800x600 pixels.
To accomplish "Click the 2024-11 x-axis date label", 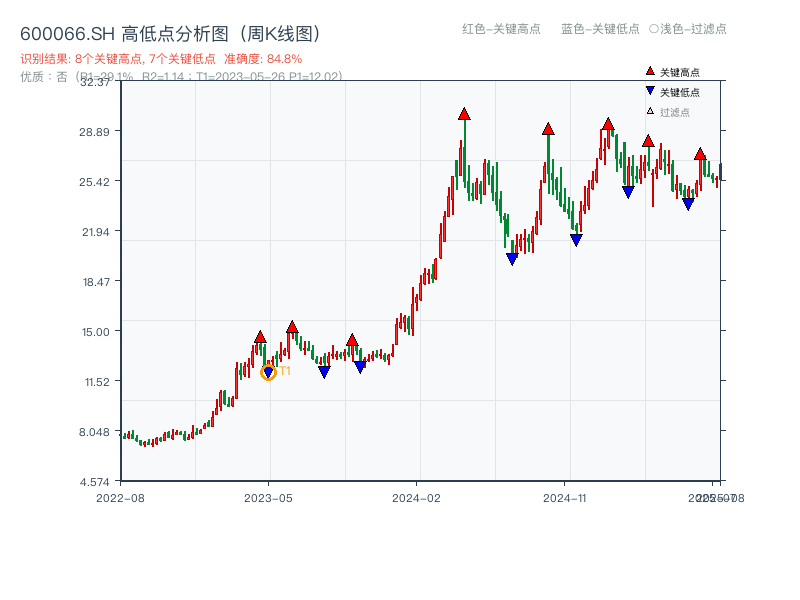I will tap(564, 498).
